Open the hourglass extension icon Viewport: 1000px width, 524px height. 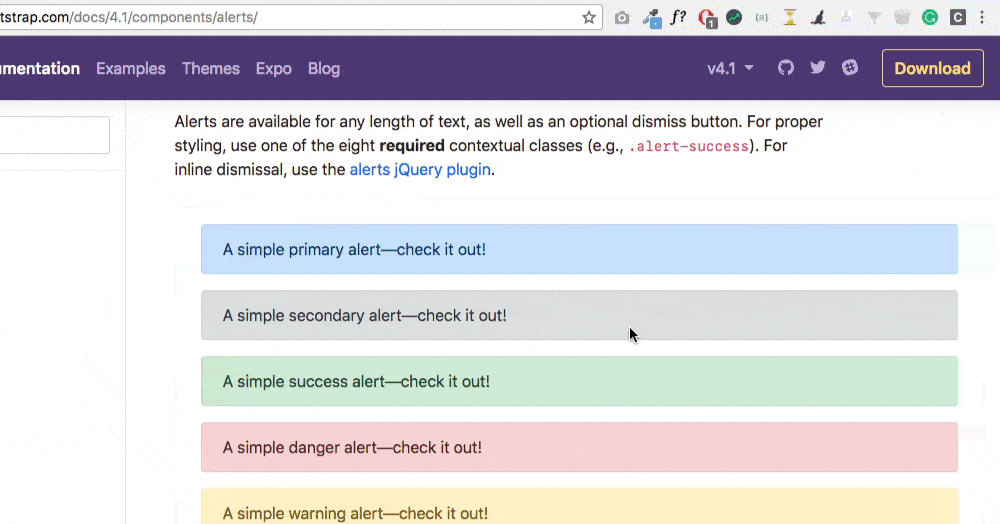790,18
